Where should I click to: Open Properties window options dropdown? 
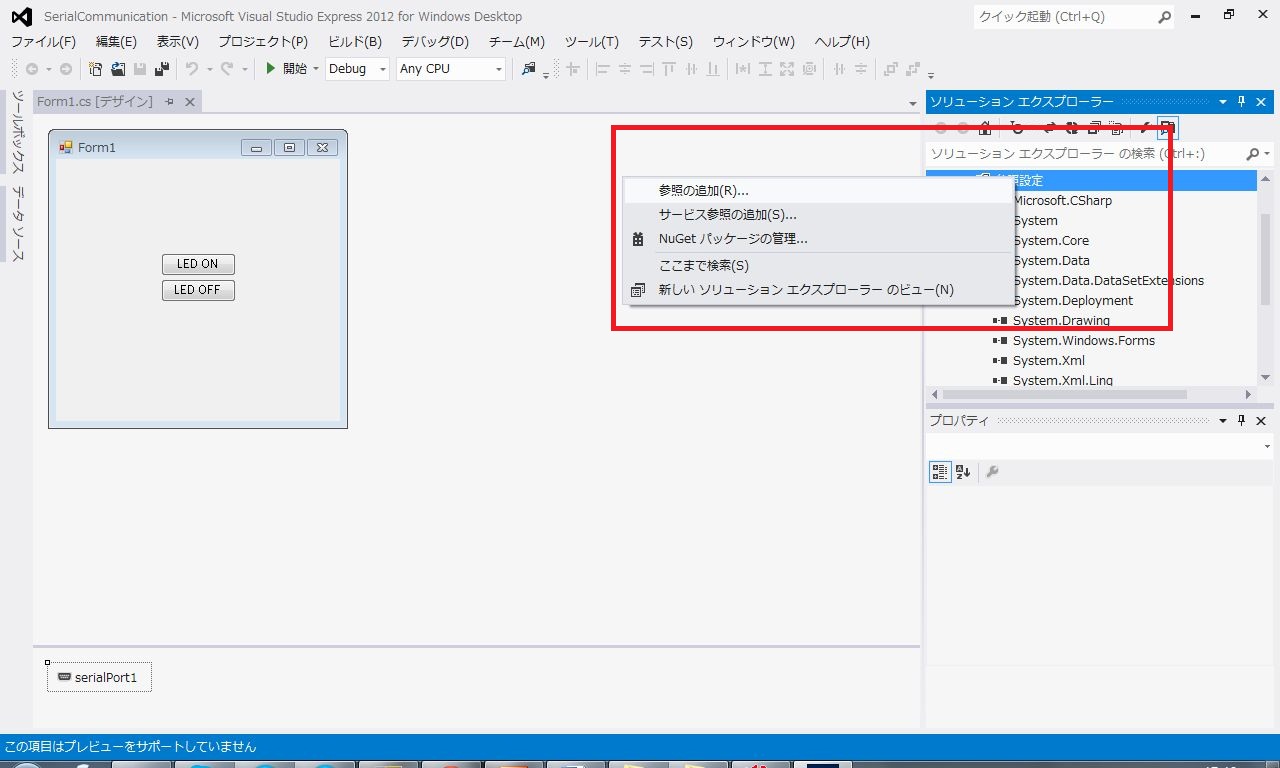pyautogui.click(x=1222, y=421)
